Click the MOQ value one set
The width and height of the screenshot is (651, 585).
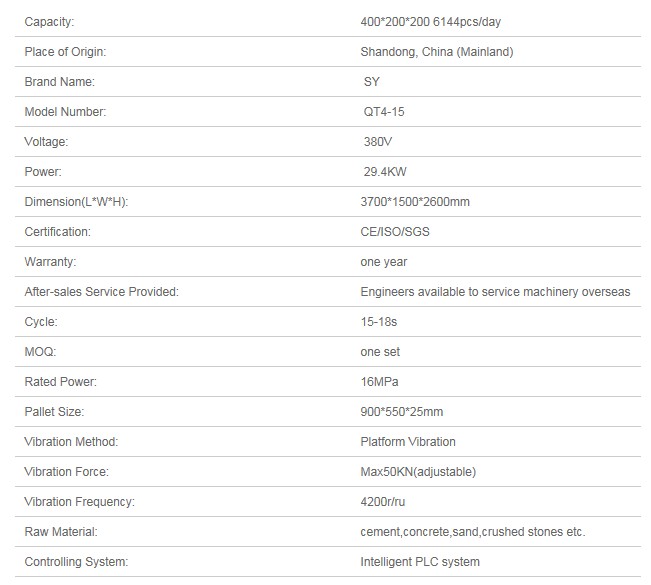tap(380, 352)
